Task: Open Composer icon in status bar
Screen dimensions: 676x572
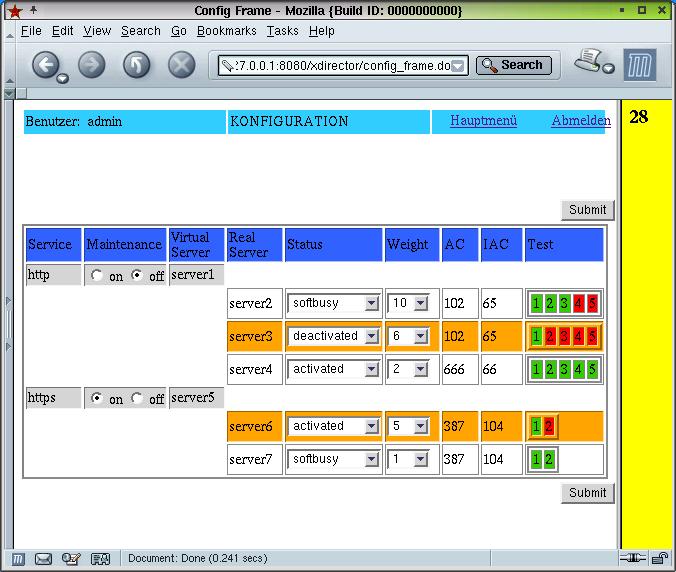Action: pos(71,559)
